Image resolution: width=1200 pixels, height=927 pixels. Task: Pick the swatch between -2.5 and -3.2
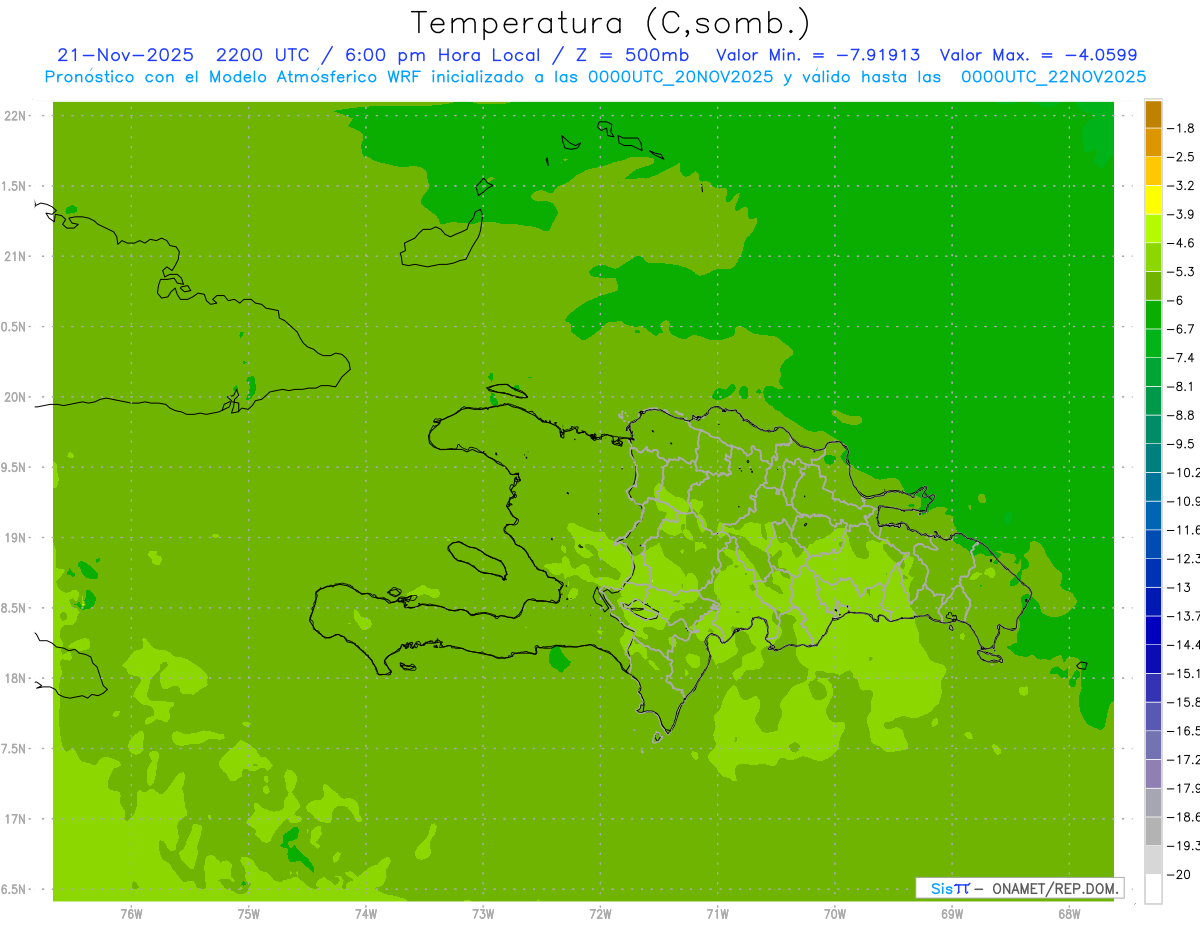(1153, 171)
